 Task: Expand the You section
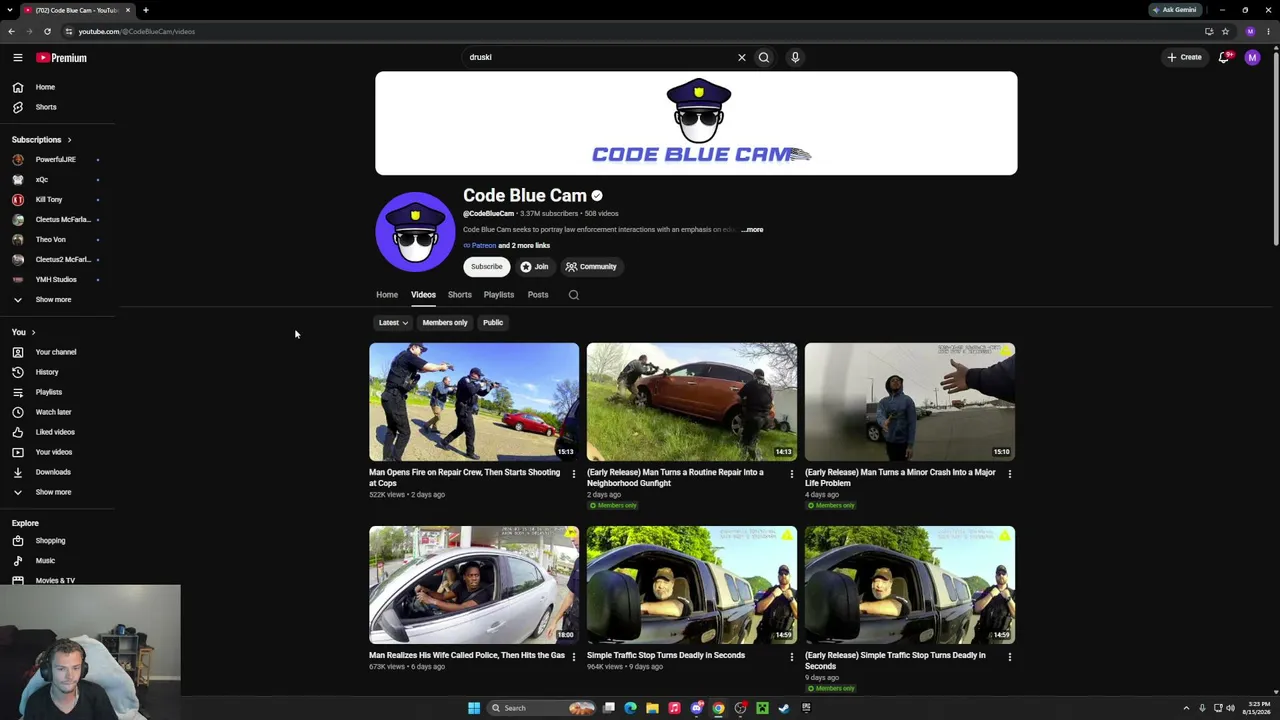[x=23, y=332]
